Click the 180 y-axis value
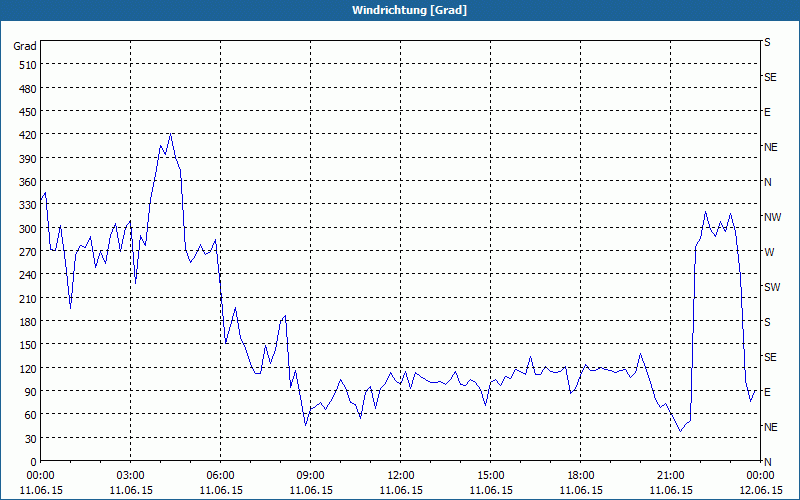 tap(28, 322)
